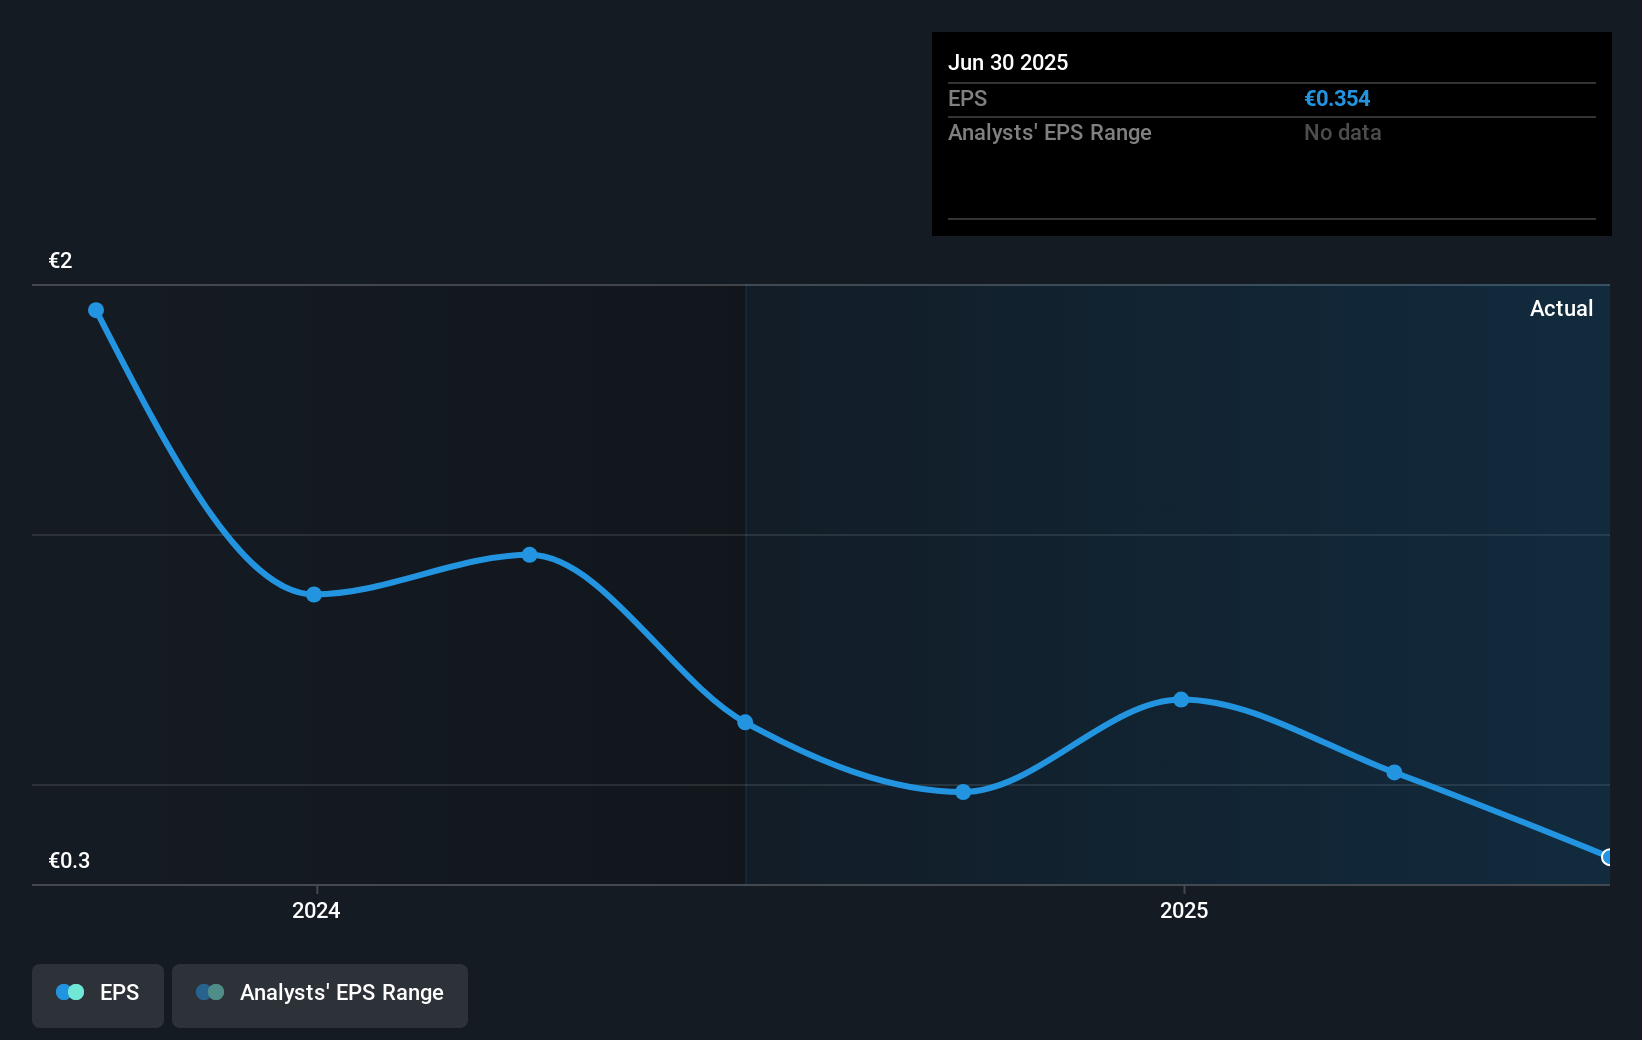This screenshot has height=1040, width=1642.
Task: Select the EPS data point above the 2025 tick
Action: (x=1181, y=699)
